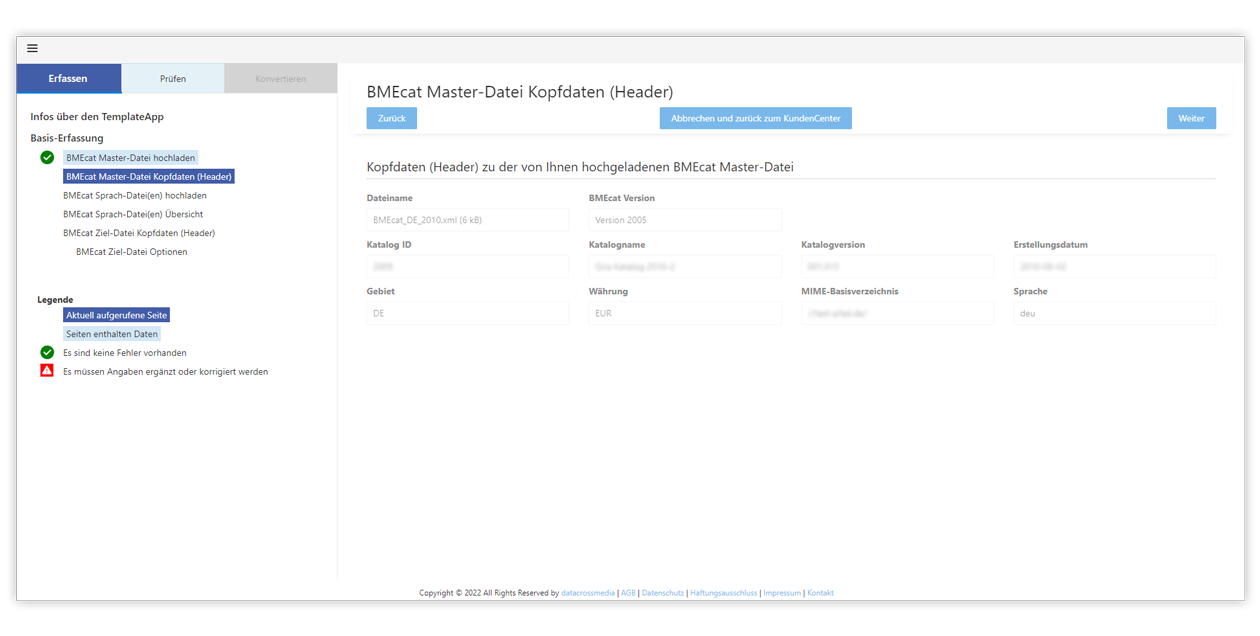
Task: Switch to the Prüfen tab
Action: click(x=173, y=79)
